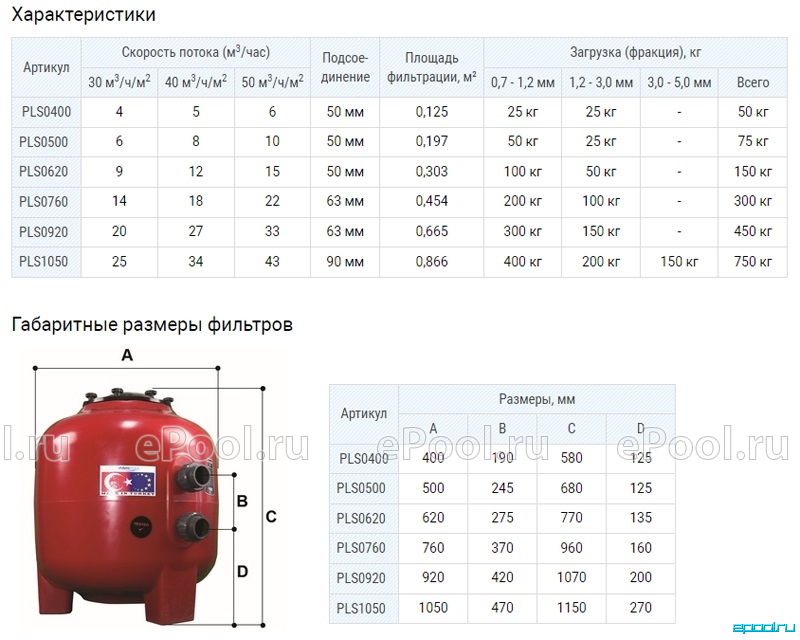This screenshot has width=800, height=640.
Task: Click PLS1050 in the dimensions table
Action: tap(361, 608)
